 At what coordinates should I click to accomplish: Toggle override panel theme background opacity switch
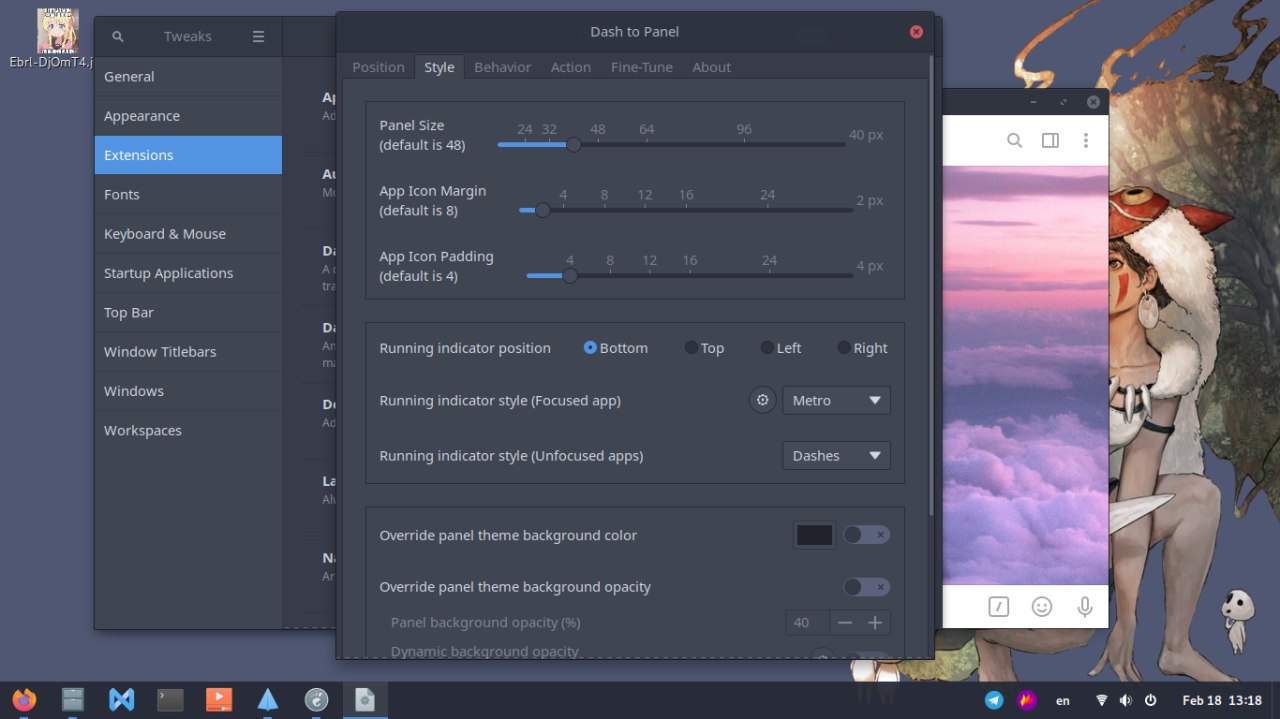point(866,587)
